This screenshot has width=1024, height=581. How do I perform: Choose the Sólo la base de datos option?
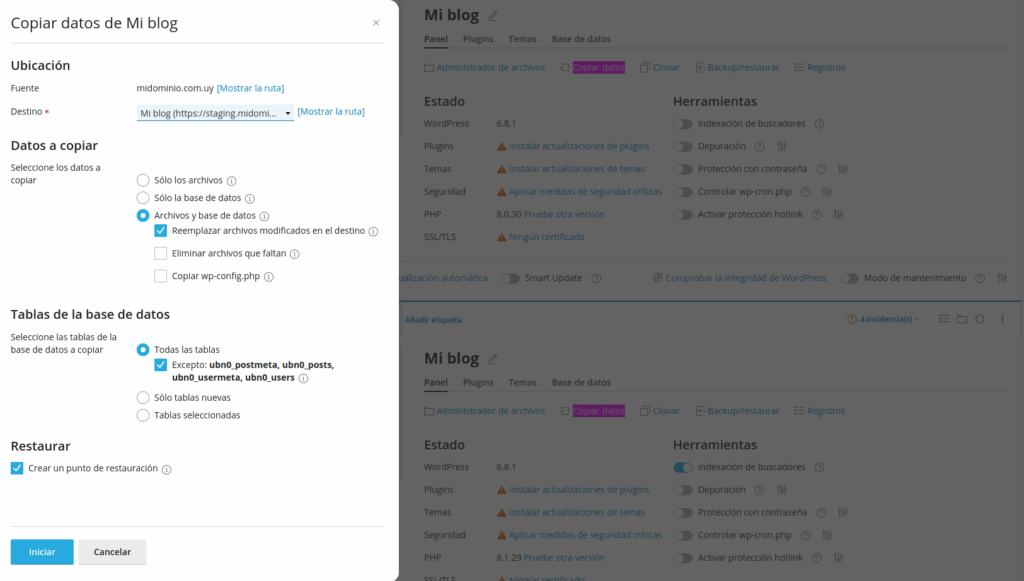pos(143,198)
